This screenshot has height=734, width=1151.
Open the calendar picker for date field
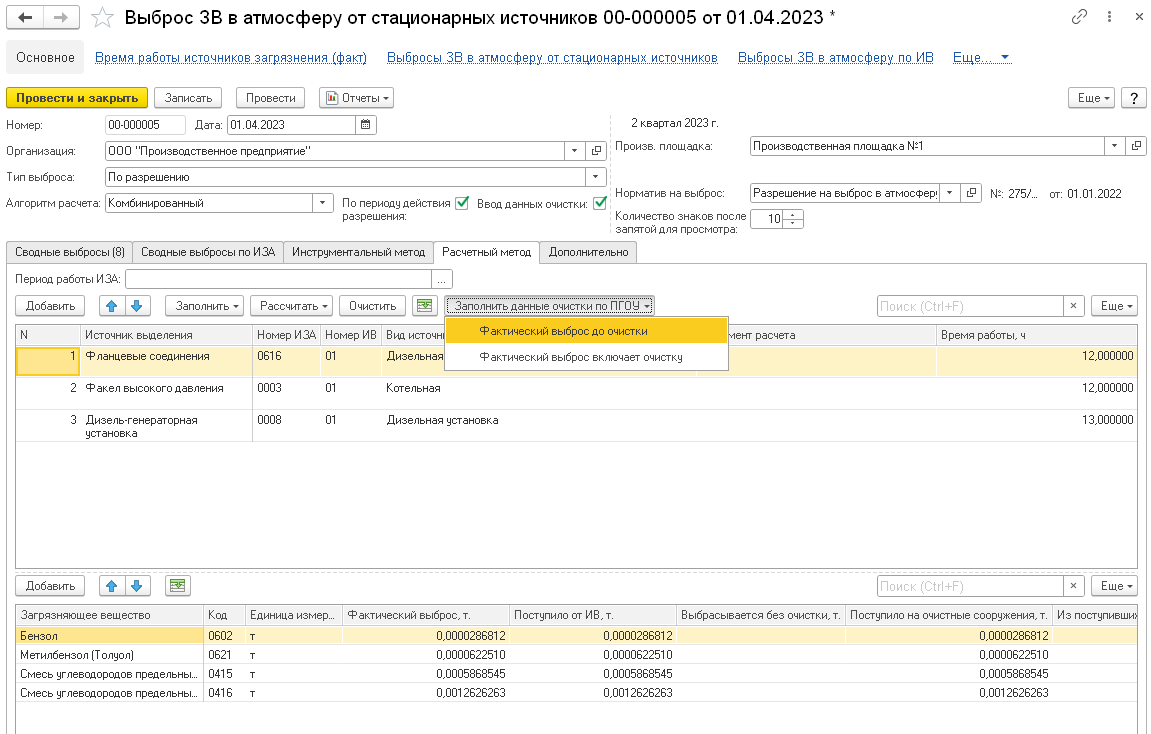[366, 125]
